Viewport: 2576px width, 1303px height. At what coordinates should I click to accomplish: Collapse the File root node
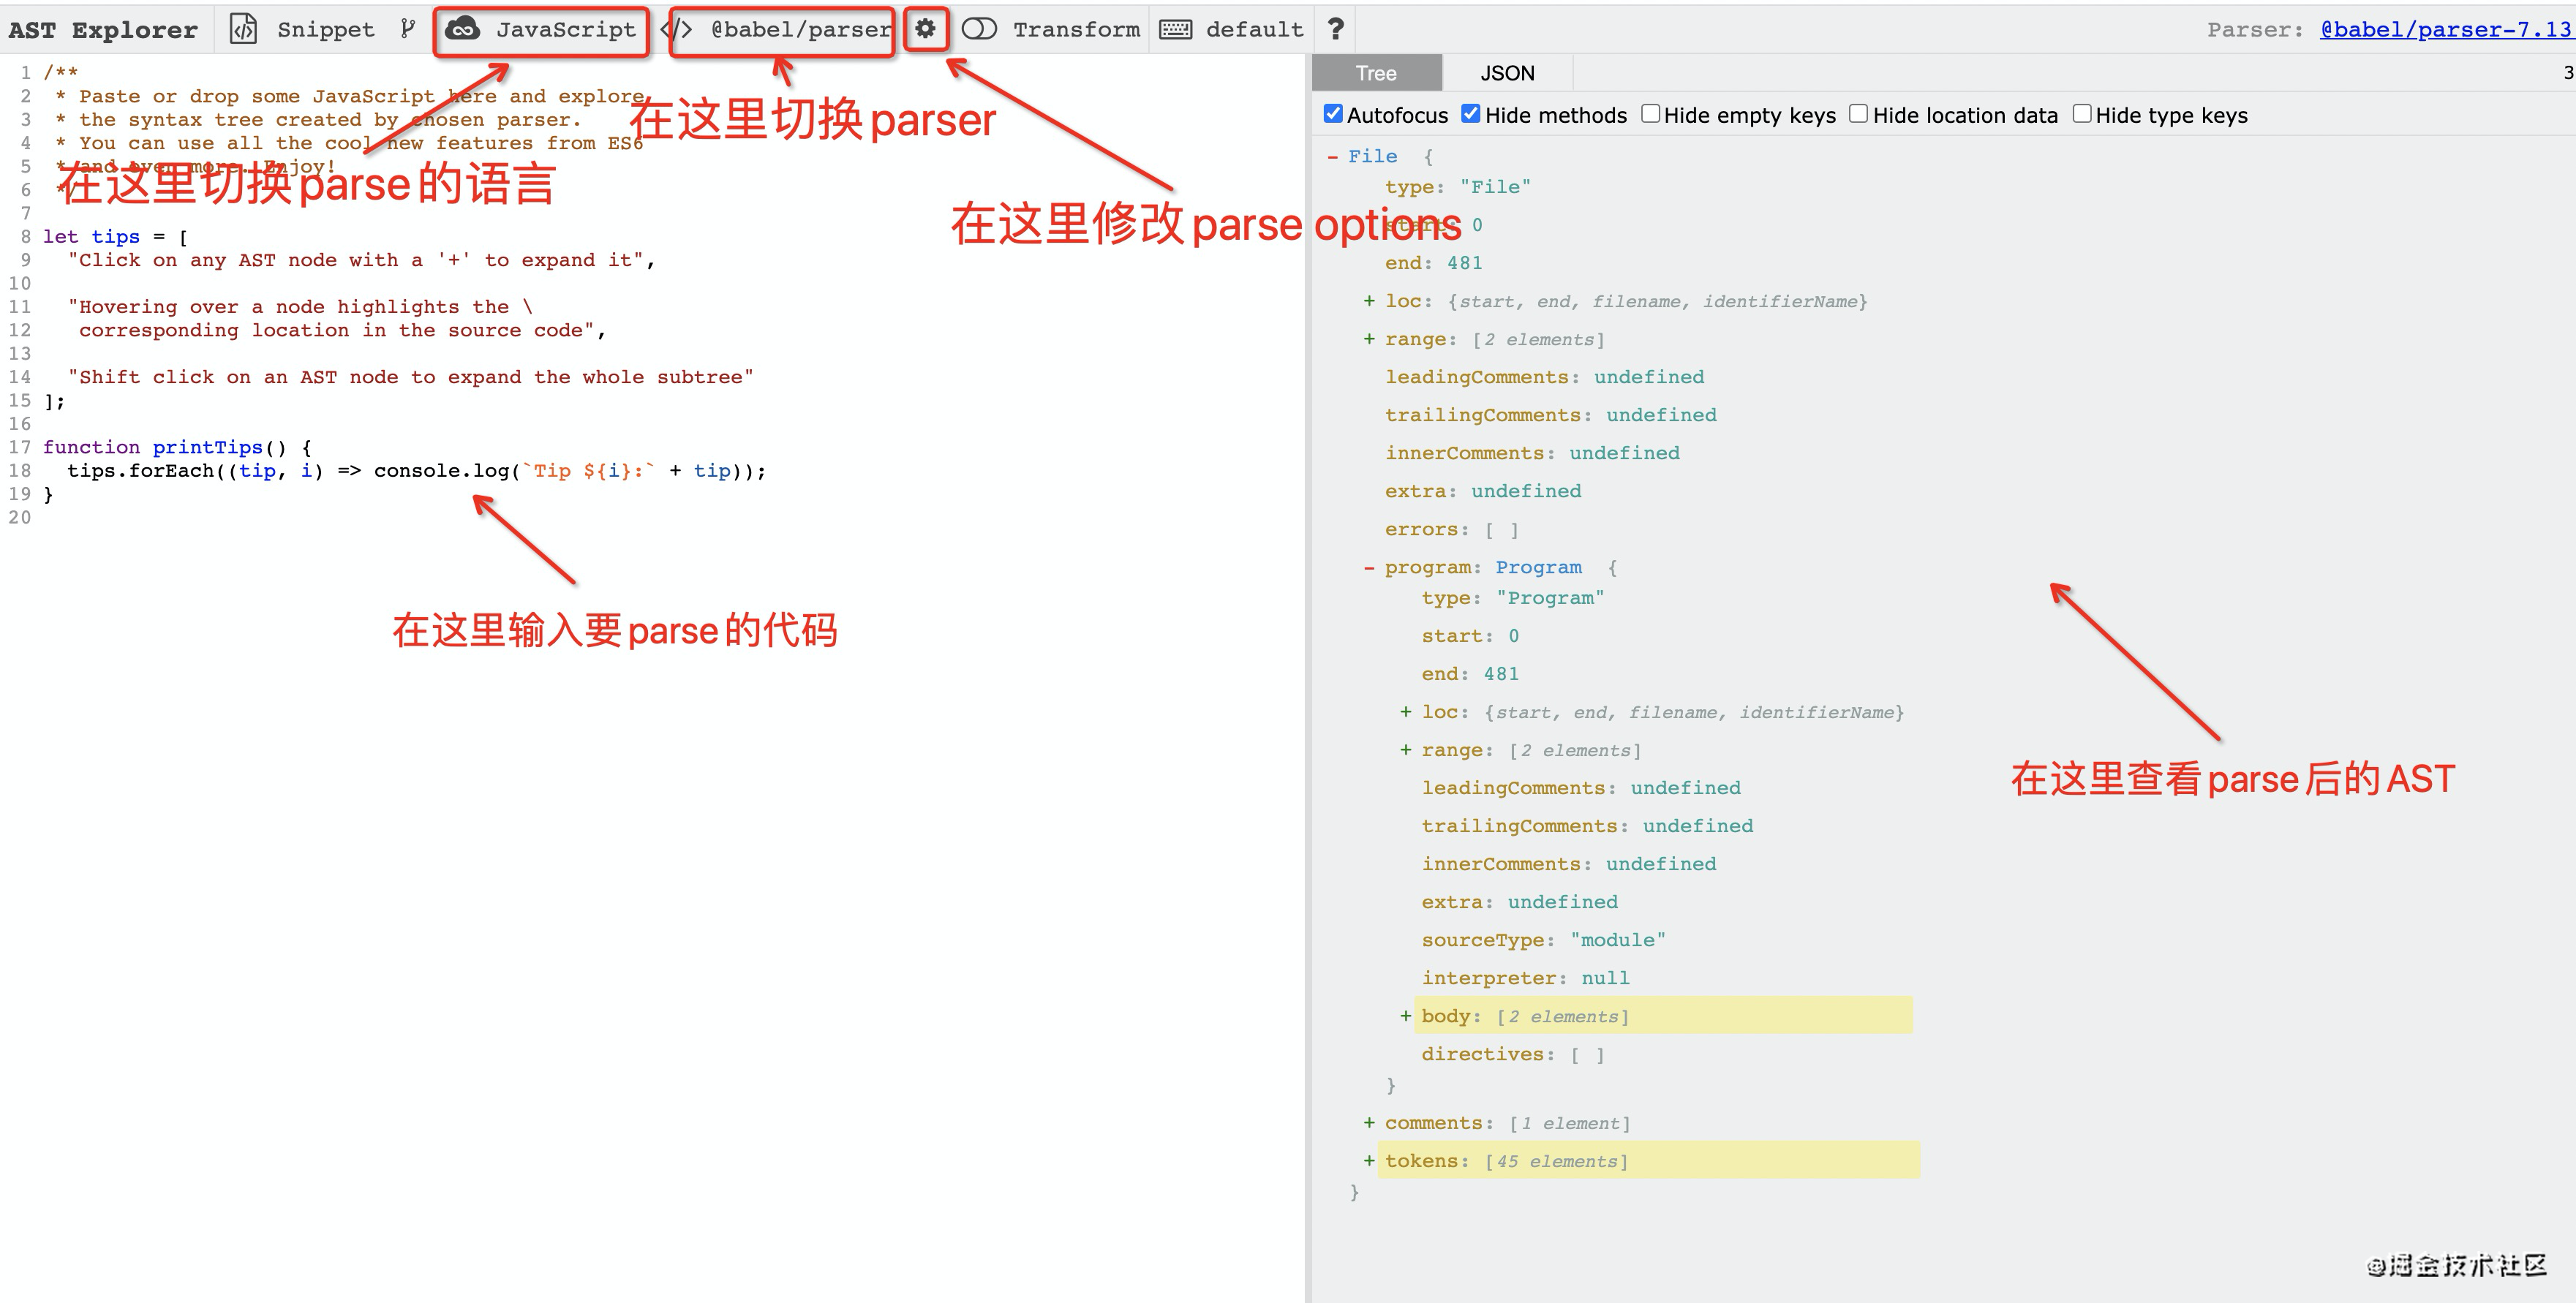click(x=1332, y=157)
